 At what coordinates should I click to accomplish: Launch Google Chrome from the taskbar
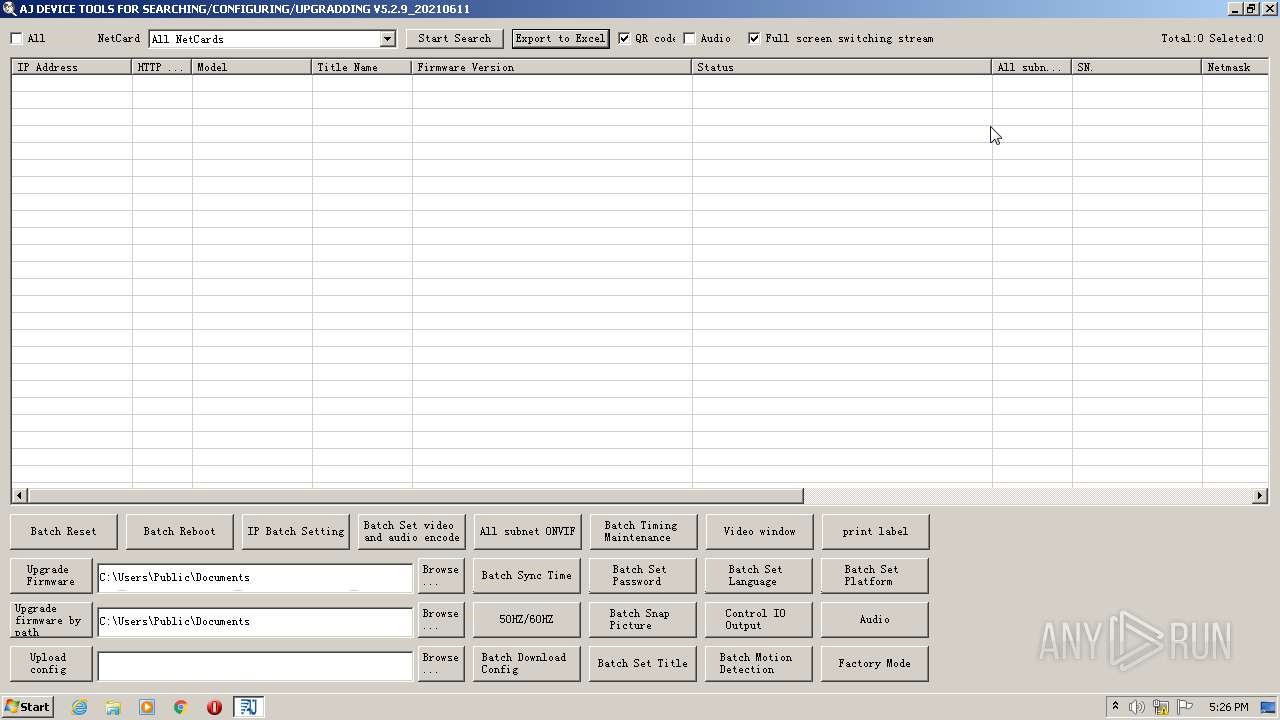coord(181,707)
